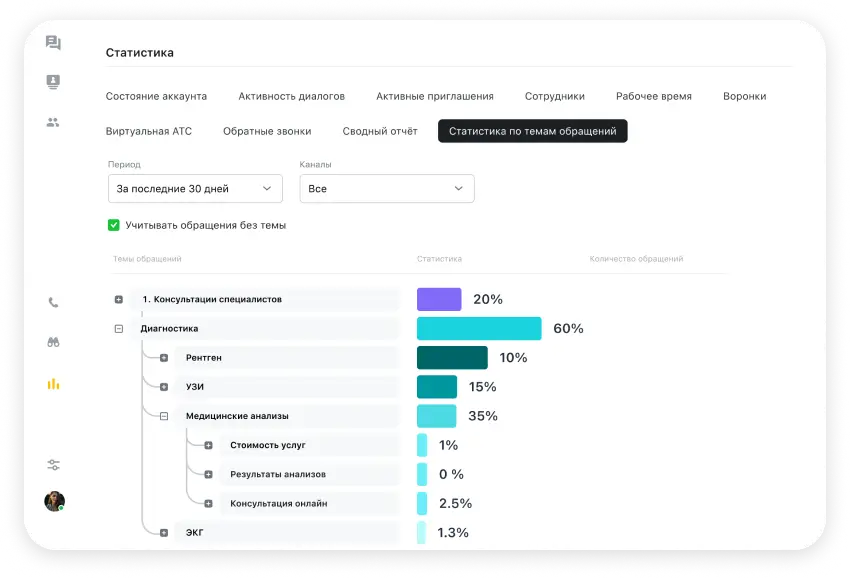850x578 pixels.
Task: Open the settings sliders icon
Action: pyautogui.click(x=53, y=465)
